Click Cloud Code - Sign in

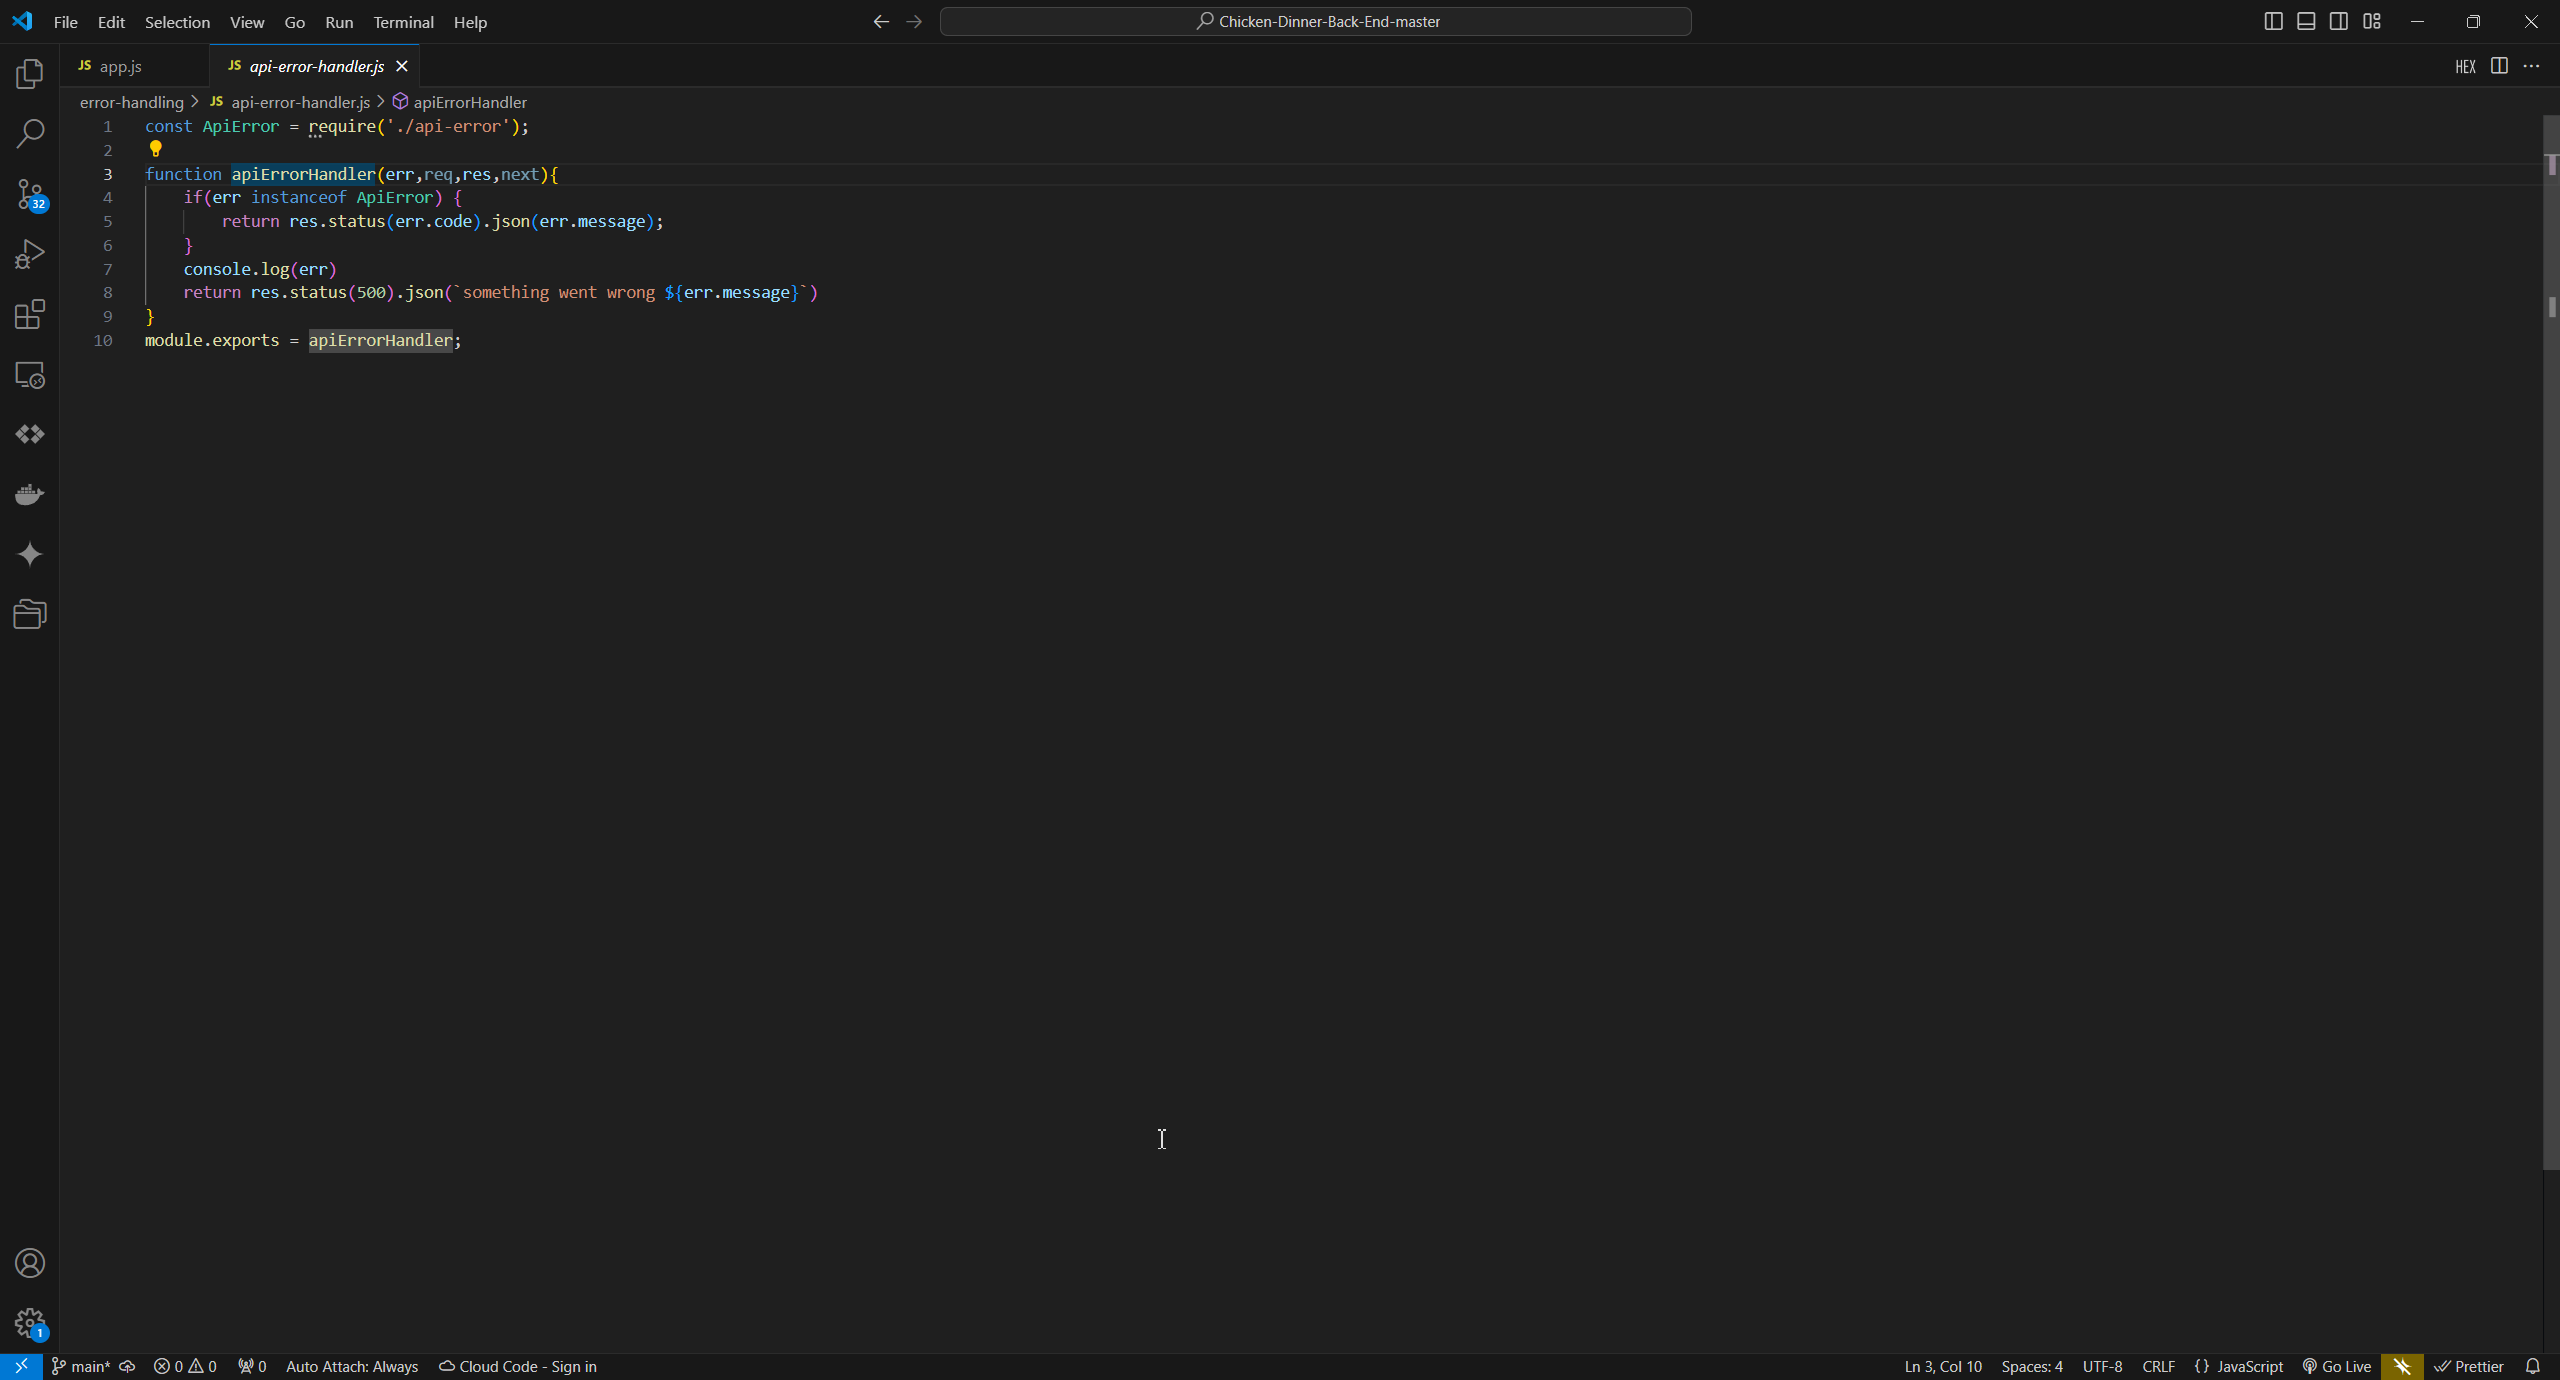pos(518,1366)
